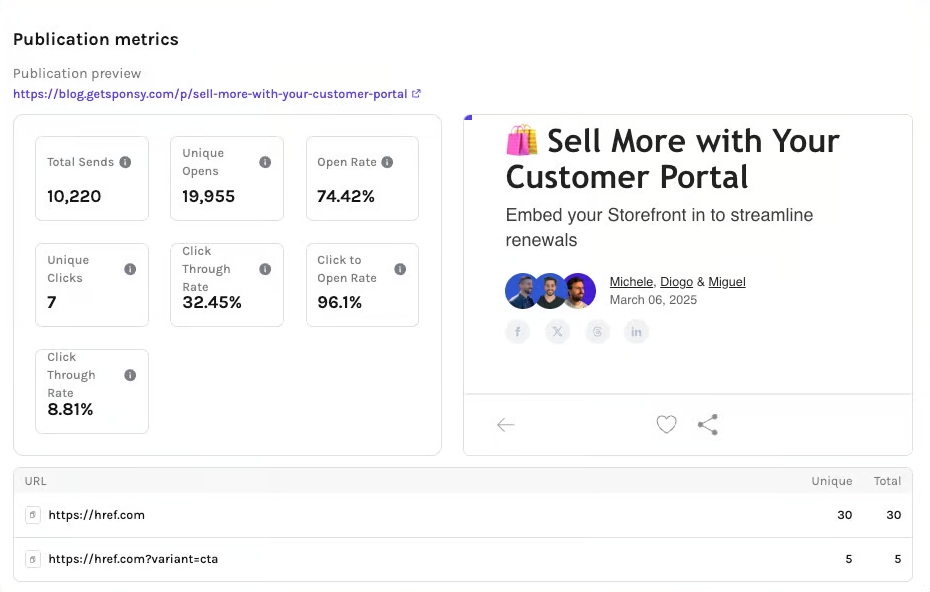930x592 pixels.
Task: Click info icon beside 8.81% Click Through Rate
Action: tap(130, 375)
